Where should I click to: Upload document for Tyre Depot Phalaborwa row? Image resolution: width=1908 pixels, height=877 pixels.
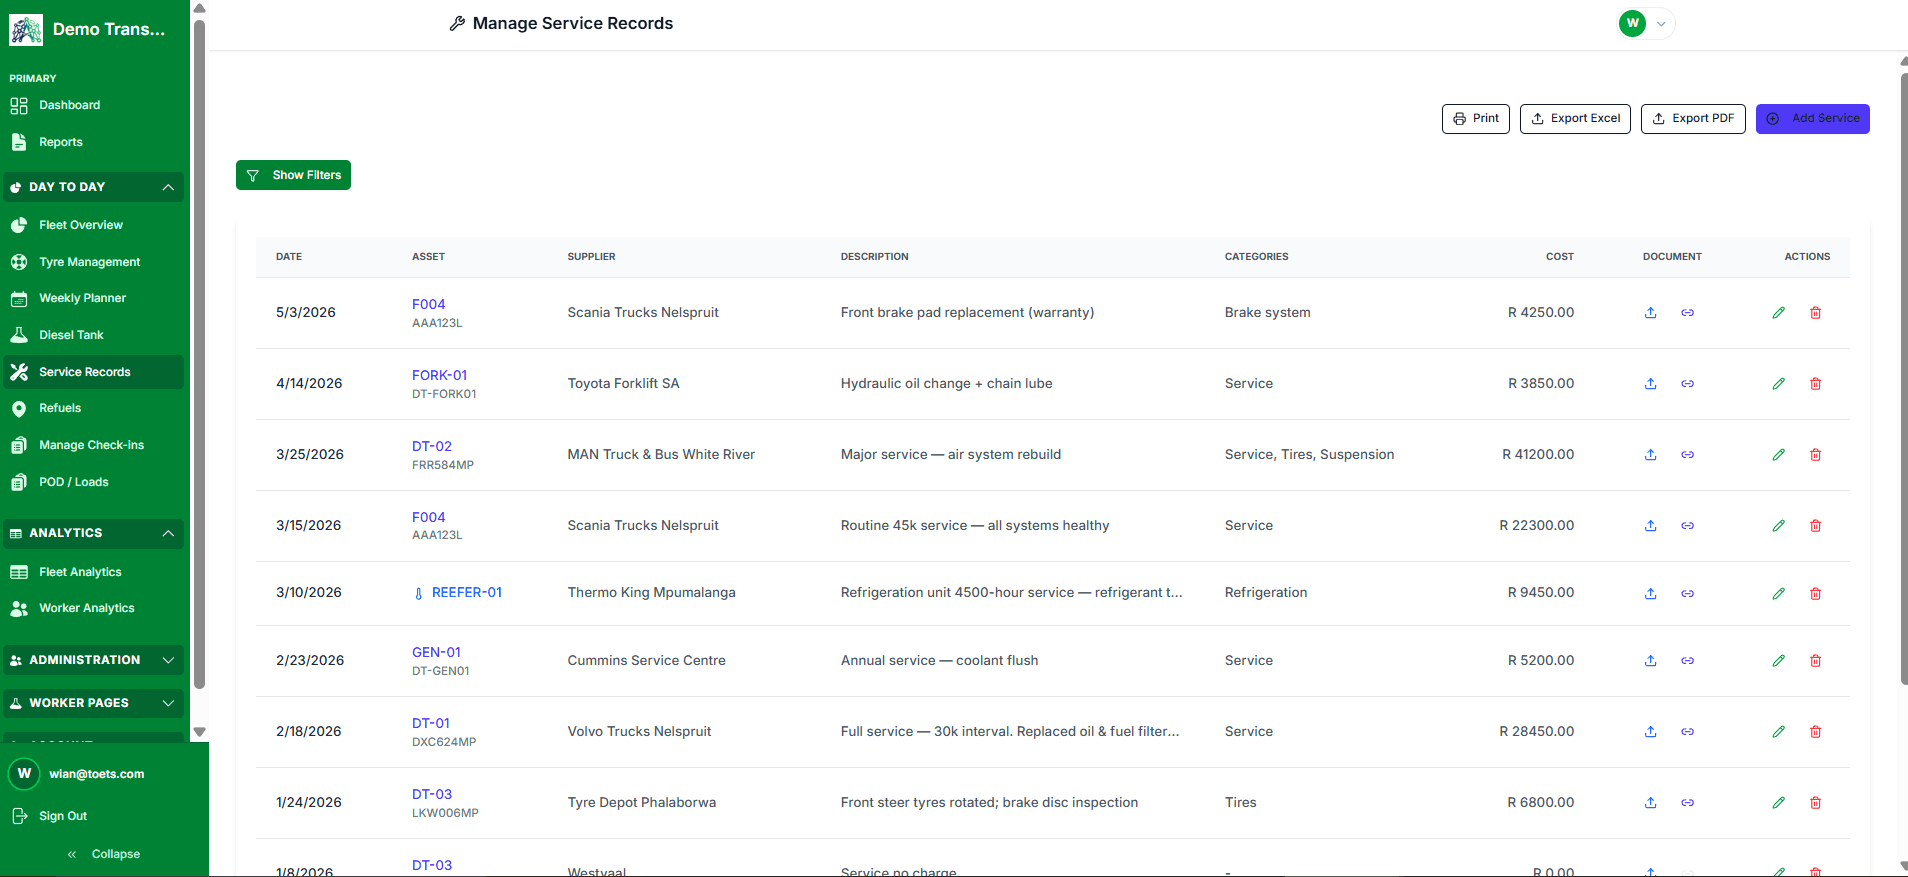tap(1651, 803)
